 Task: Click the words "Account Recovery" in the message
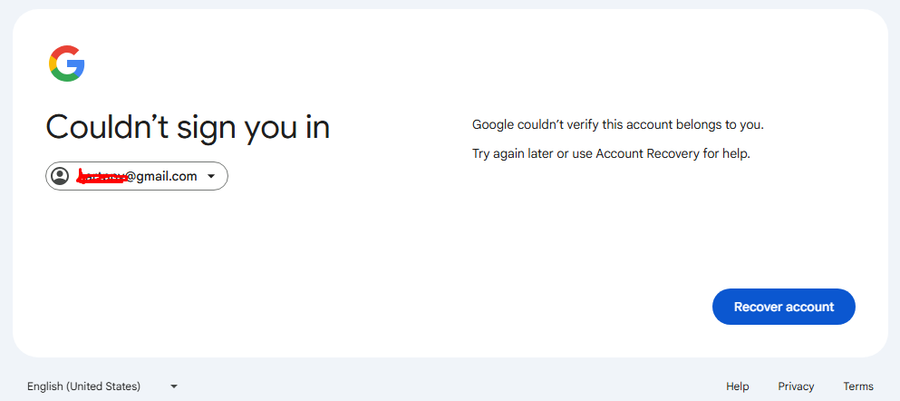(647, 154)
